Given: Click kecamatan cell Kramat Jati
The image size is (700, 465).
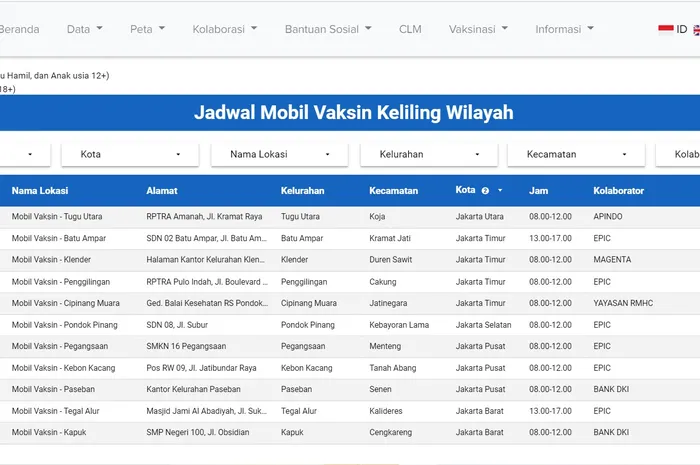Looking at the screenshot, I should click(390, 238).
